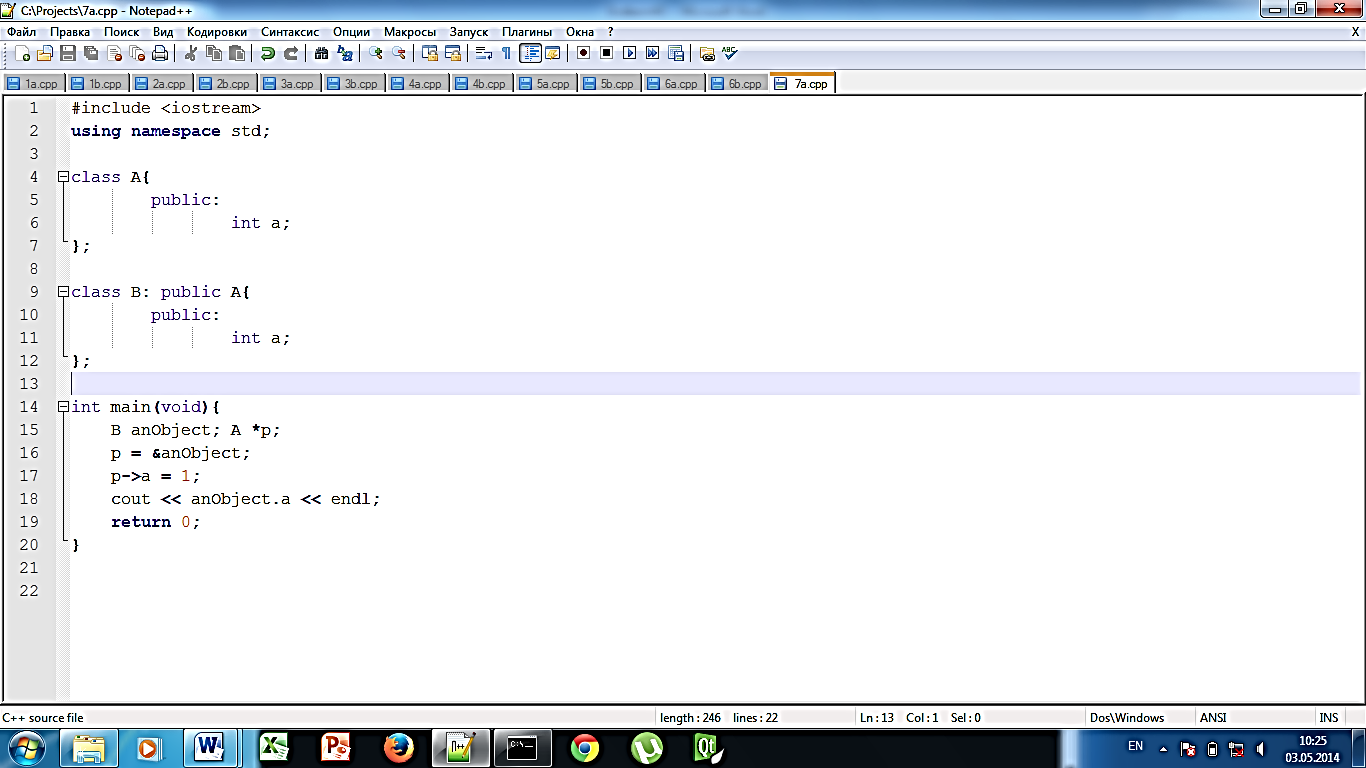This screenshot has width=1366, height=768.
Task: Undo the last edit via green arrow
Action: (x=268, y=54)
